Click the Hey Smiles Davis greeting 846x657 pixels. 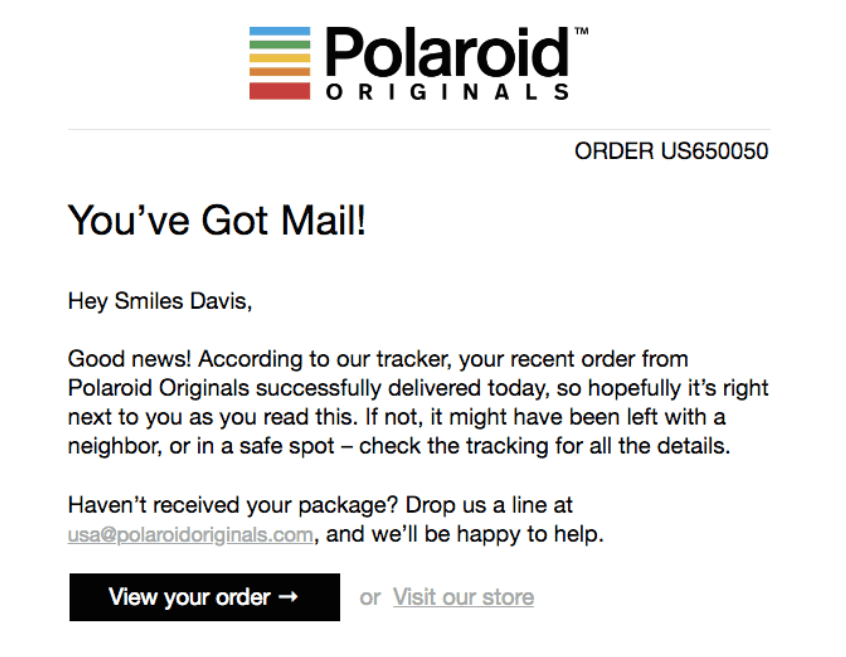(x=160, y=301)
